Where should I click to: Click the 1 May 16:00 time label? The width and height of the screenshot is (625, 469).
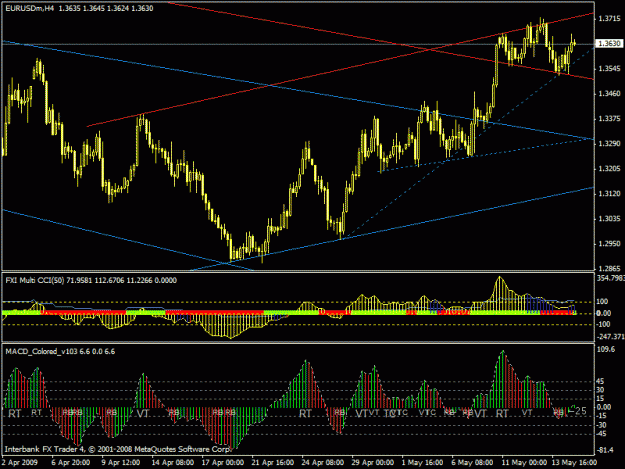(x=422, y=463)
